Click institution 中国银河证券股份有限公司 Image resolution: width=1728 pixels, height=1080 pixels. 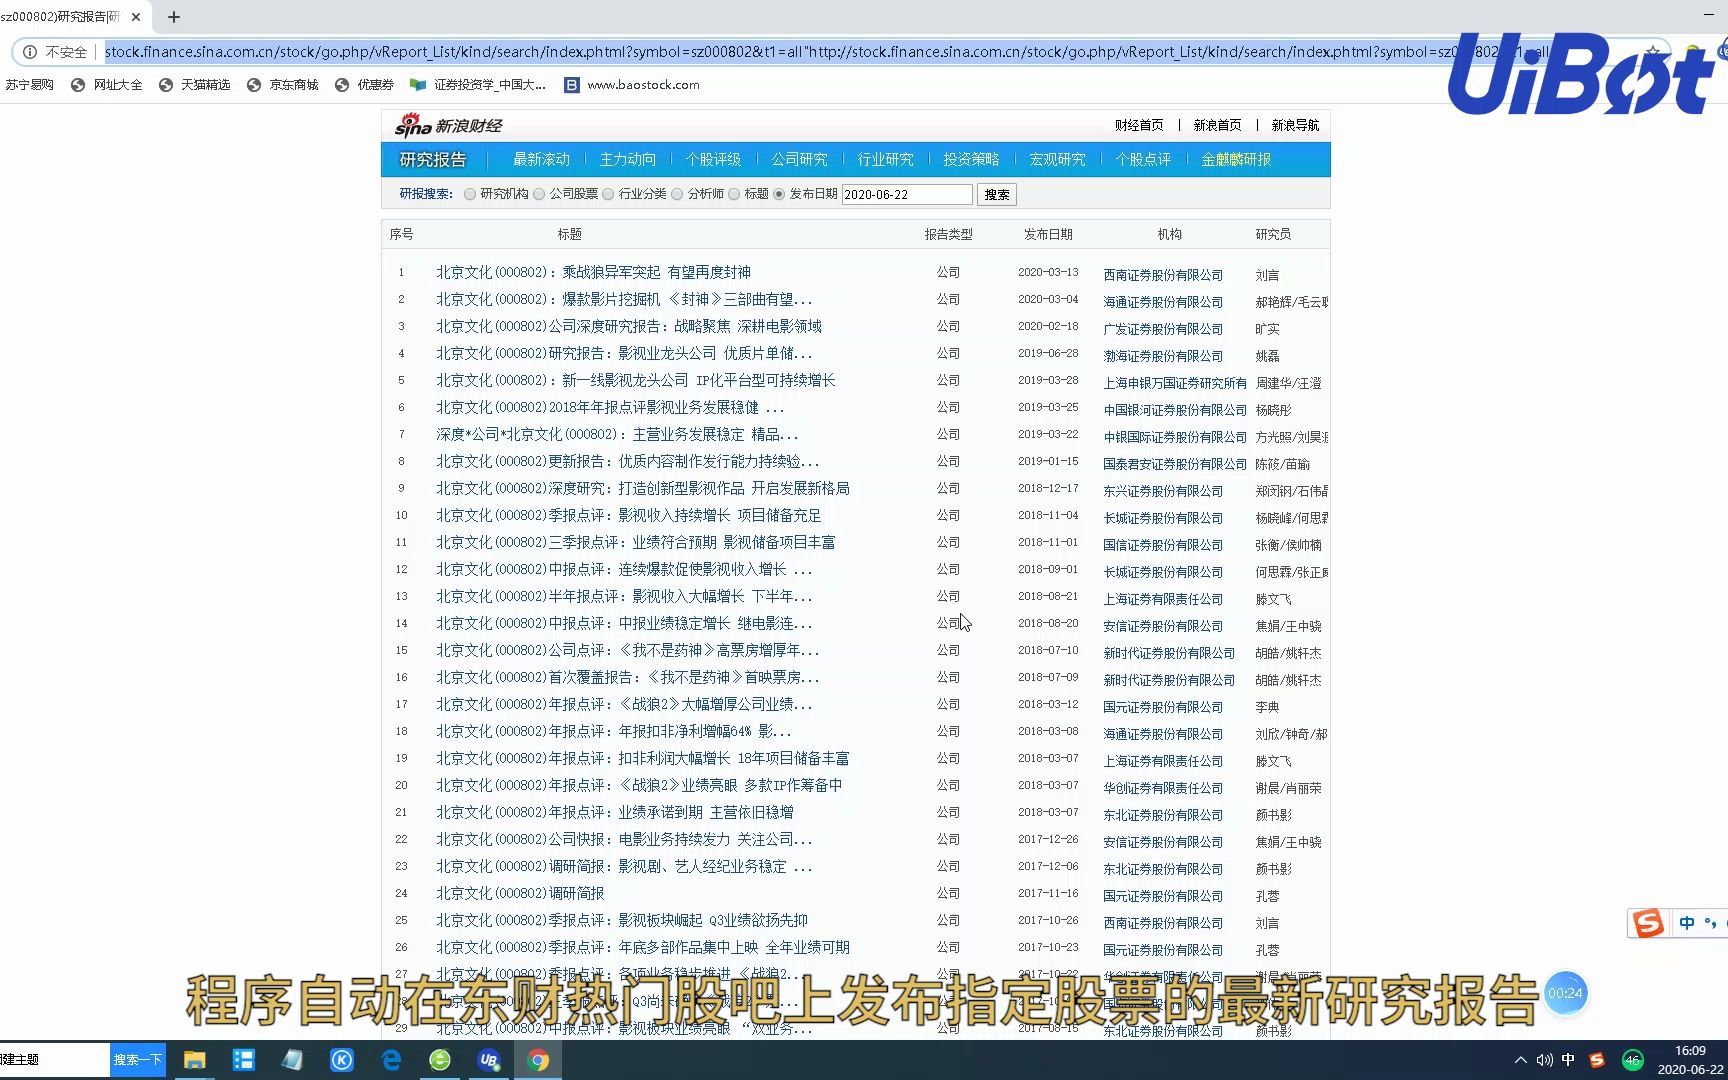[x=1175, y=410]
